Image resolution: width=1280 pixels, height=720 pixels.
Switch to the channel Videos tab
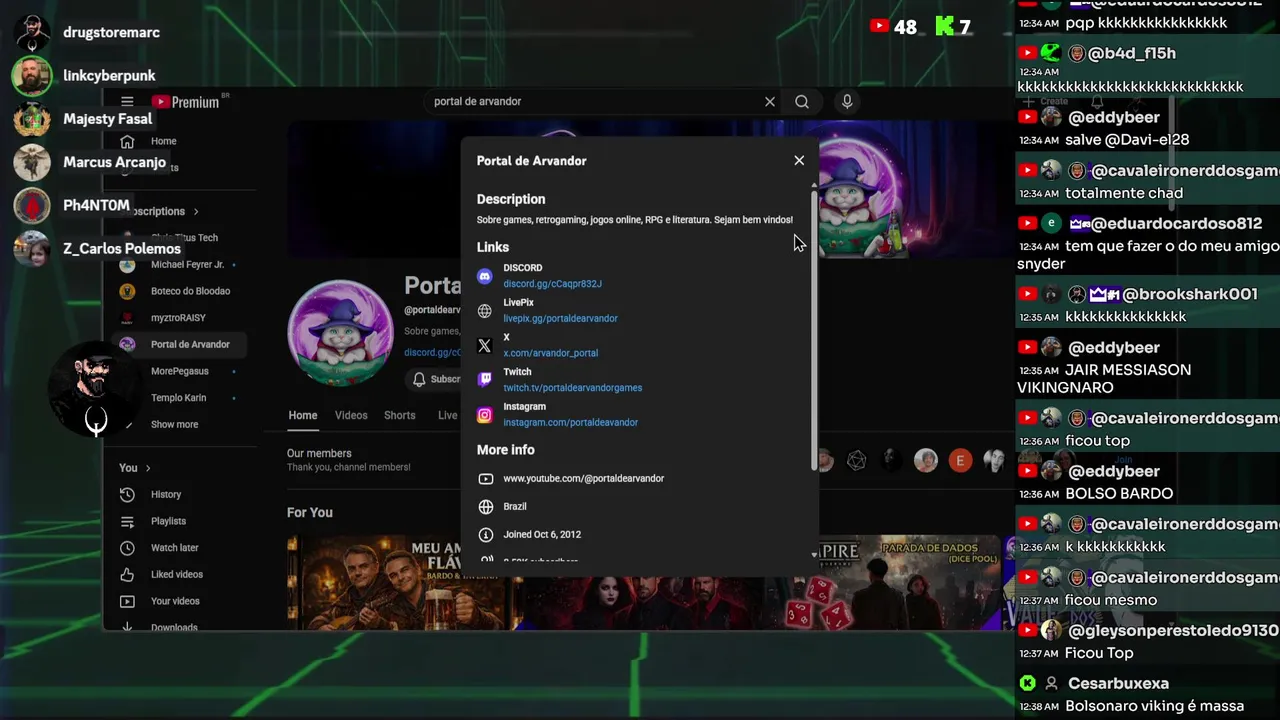(351, 416)
